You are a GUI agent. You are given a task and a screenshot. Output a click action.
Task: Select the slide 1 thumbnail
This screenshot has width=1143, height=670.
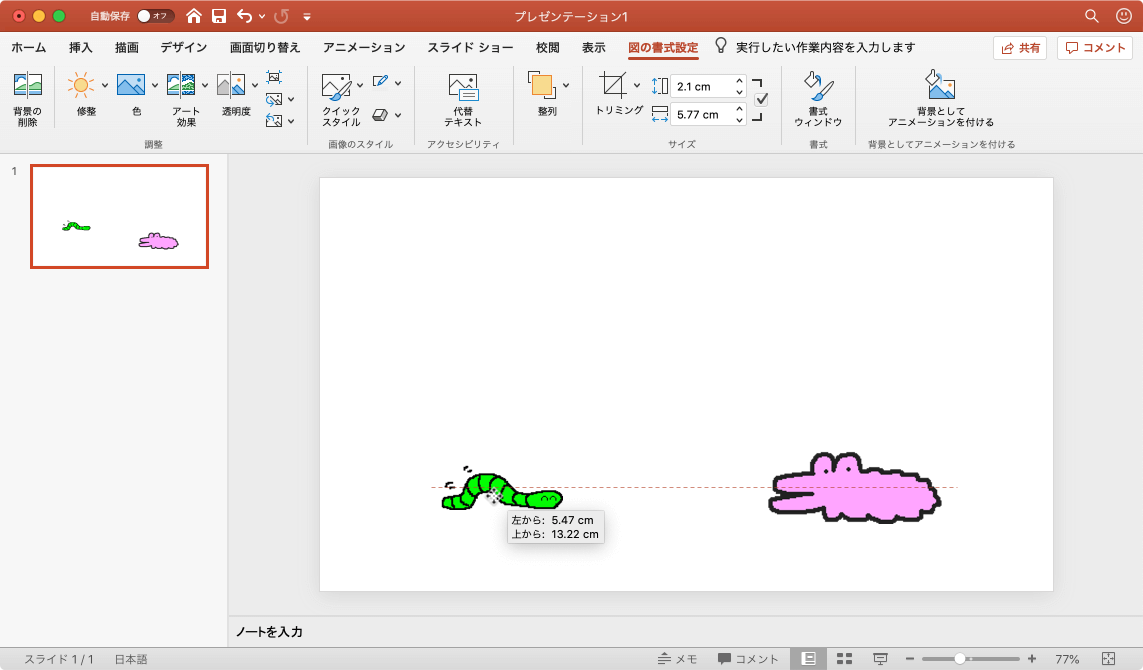(119, 217)
